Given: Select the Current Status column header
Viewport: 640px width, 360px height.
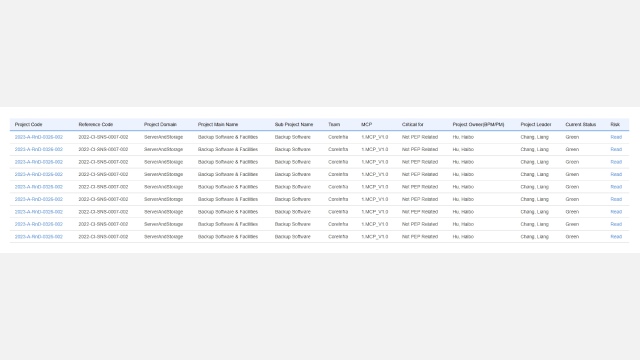Looking at the screenshot, I should click(580, 124).
